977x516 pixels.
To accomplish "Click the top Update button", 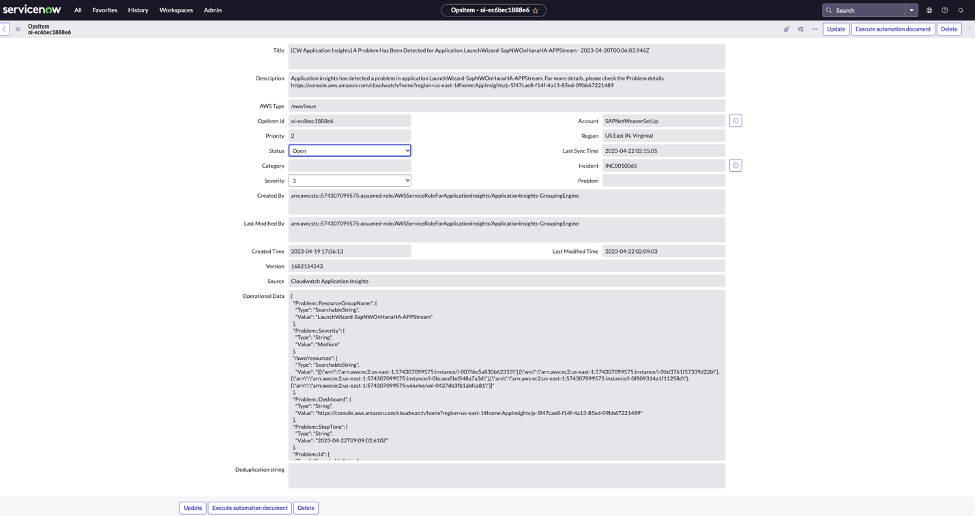I will click(x=836, y=29).
